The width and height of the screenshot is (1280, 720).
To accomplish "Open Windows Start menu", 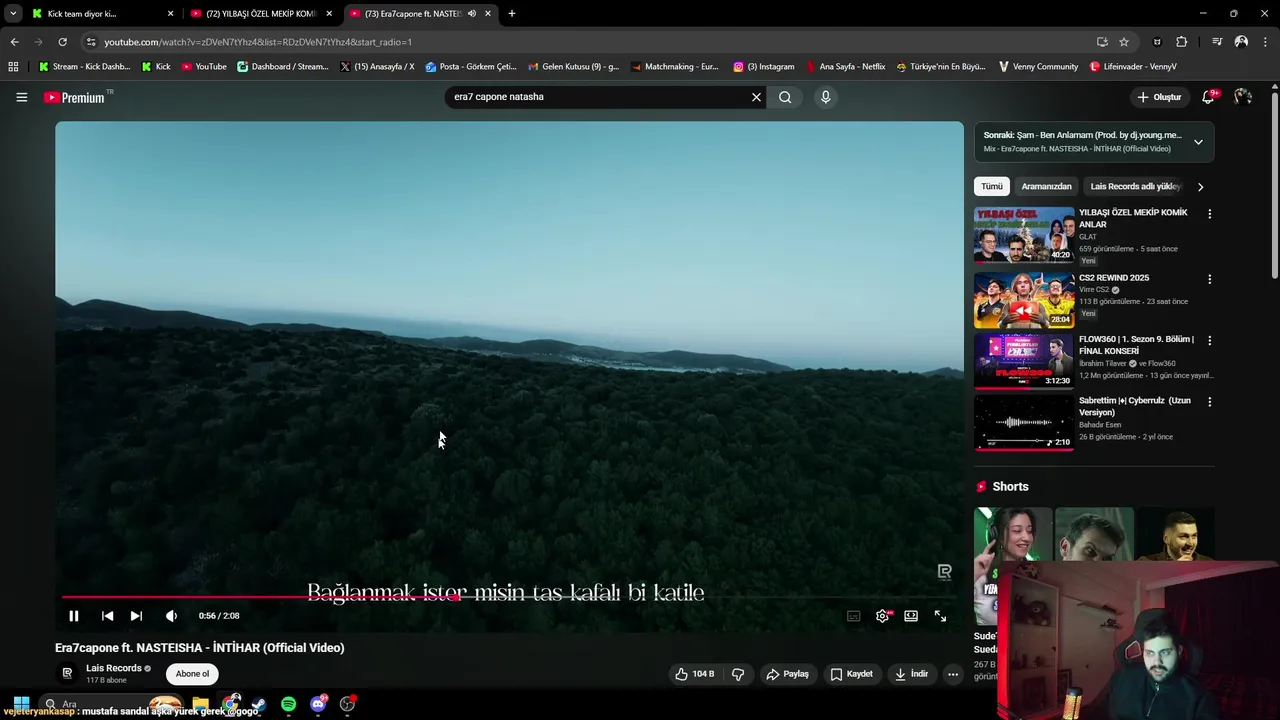I will click(21, 704).
